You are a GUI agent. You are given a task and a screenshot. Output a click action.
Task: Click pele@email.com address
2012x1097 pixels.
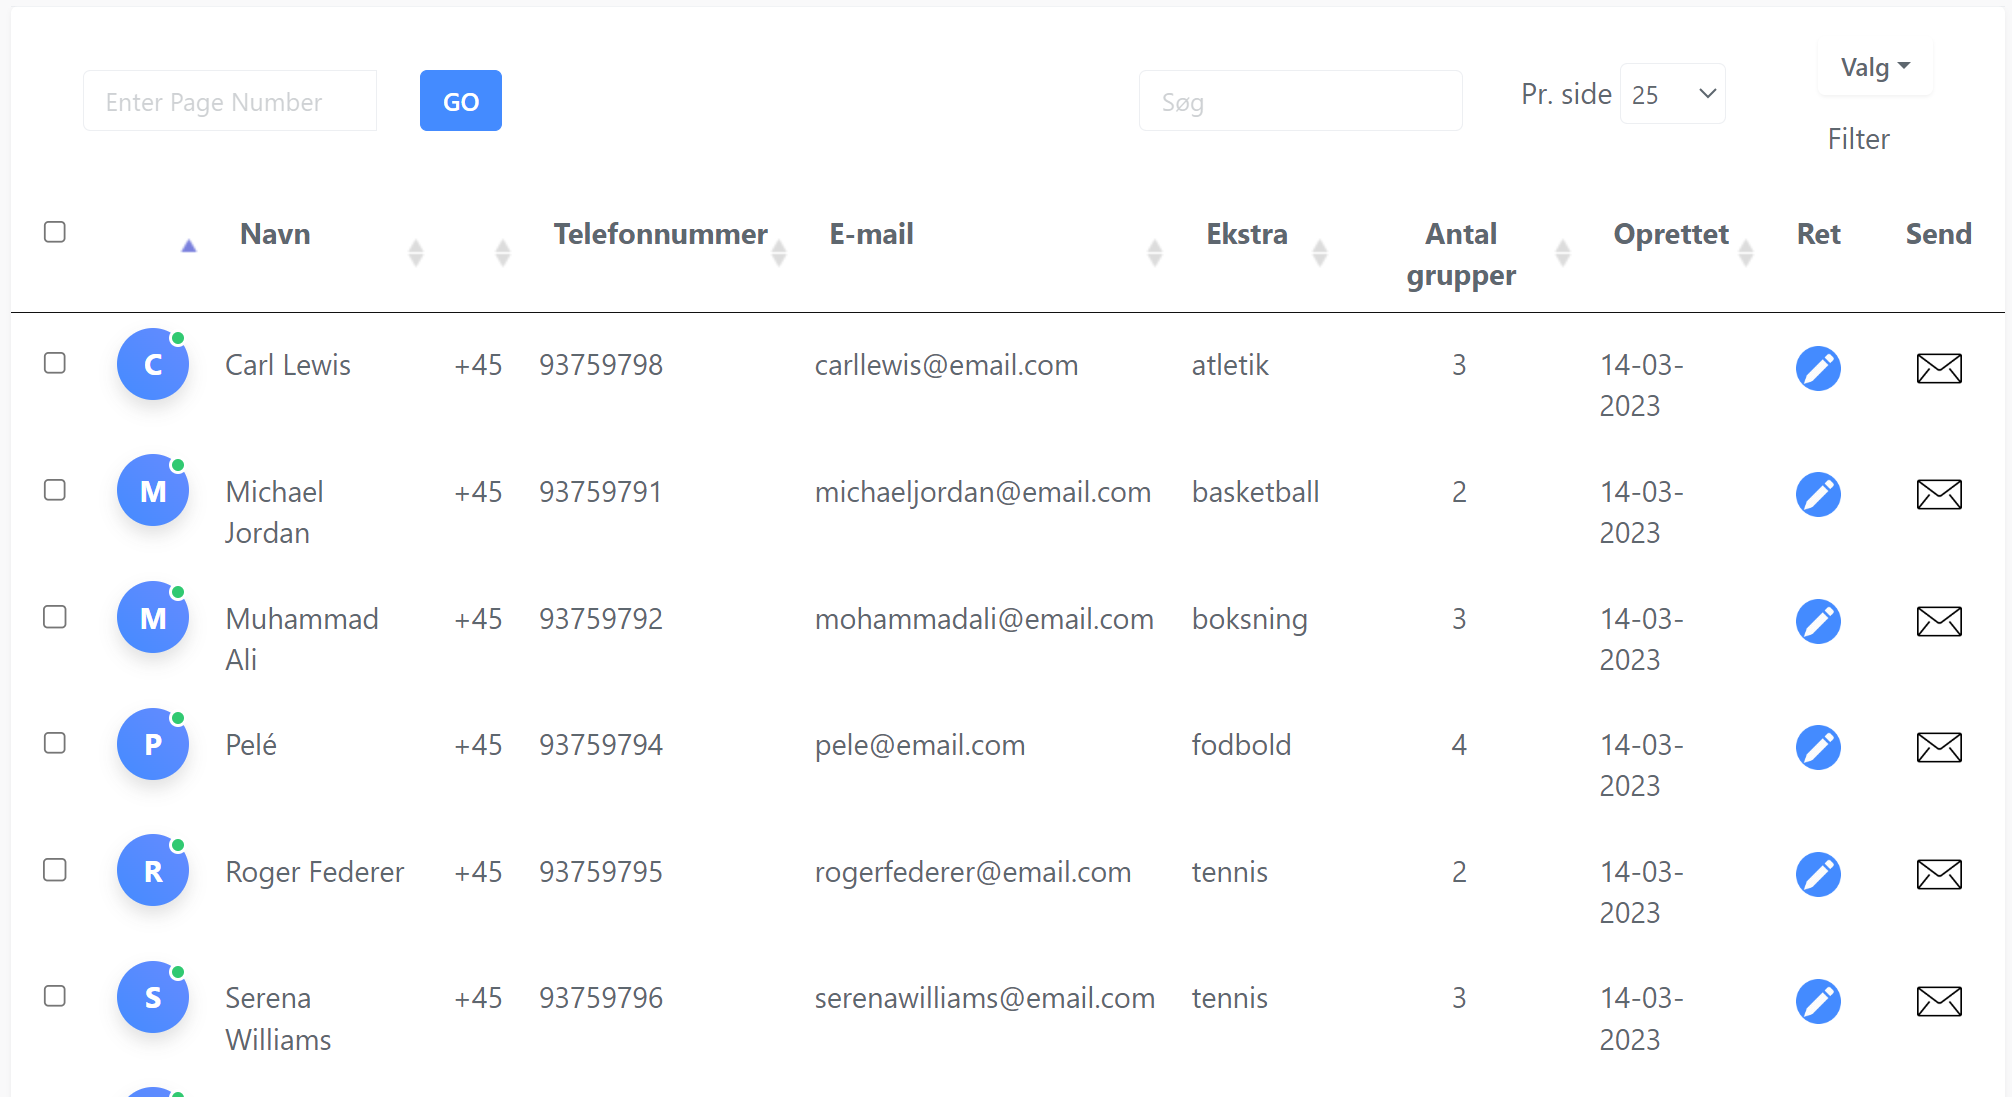920,745
